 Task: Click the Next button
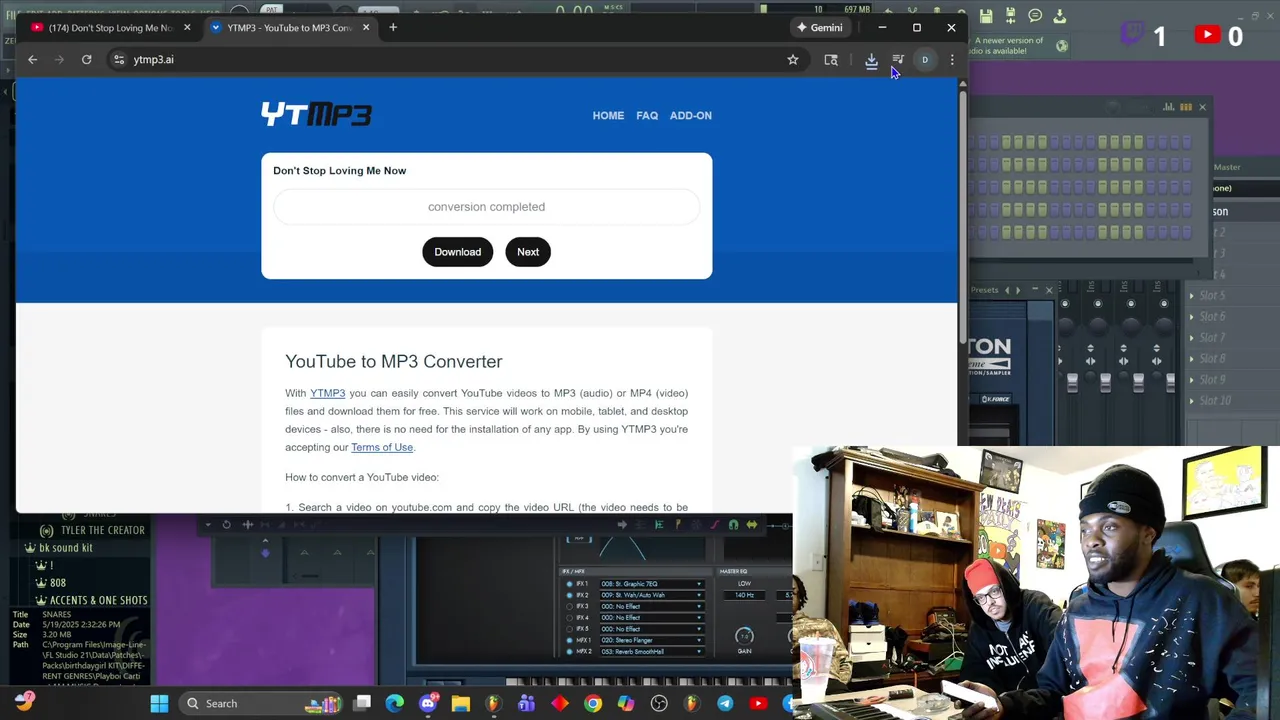point(528,252)
